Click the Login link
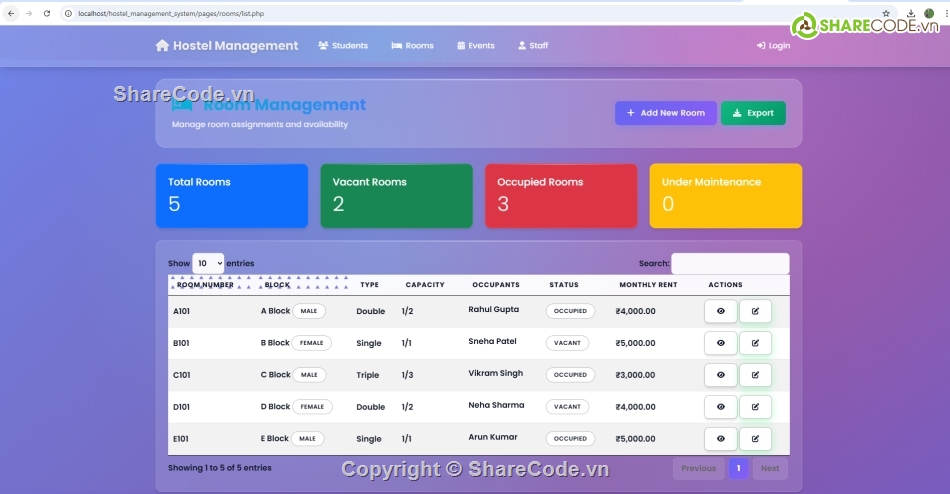Image resolution: width=950 pixels, height=494 pixels. (773, 46)
